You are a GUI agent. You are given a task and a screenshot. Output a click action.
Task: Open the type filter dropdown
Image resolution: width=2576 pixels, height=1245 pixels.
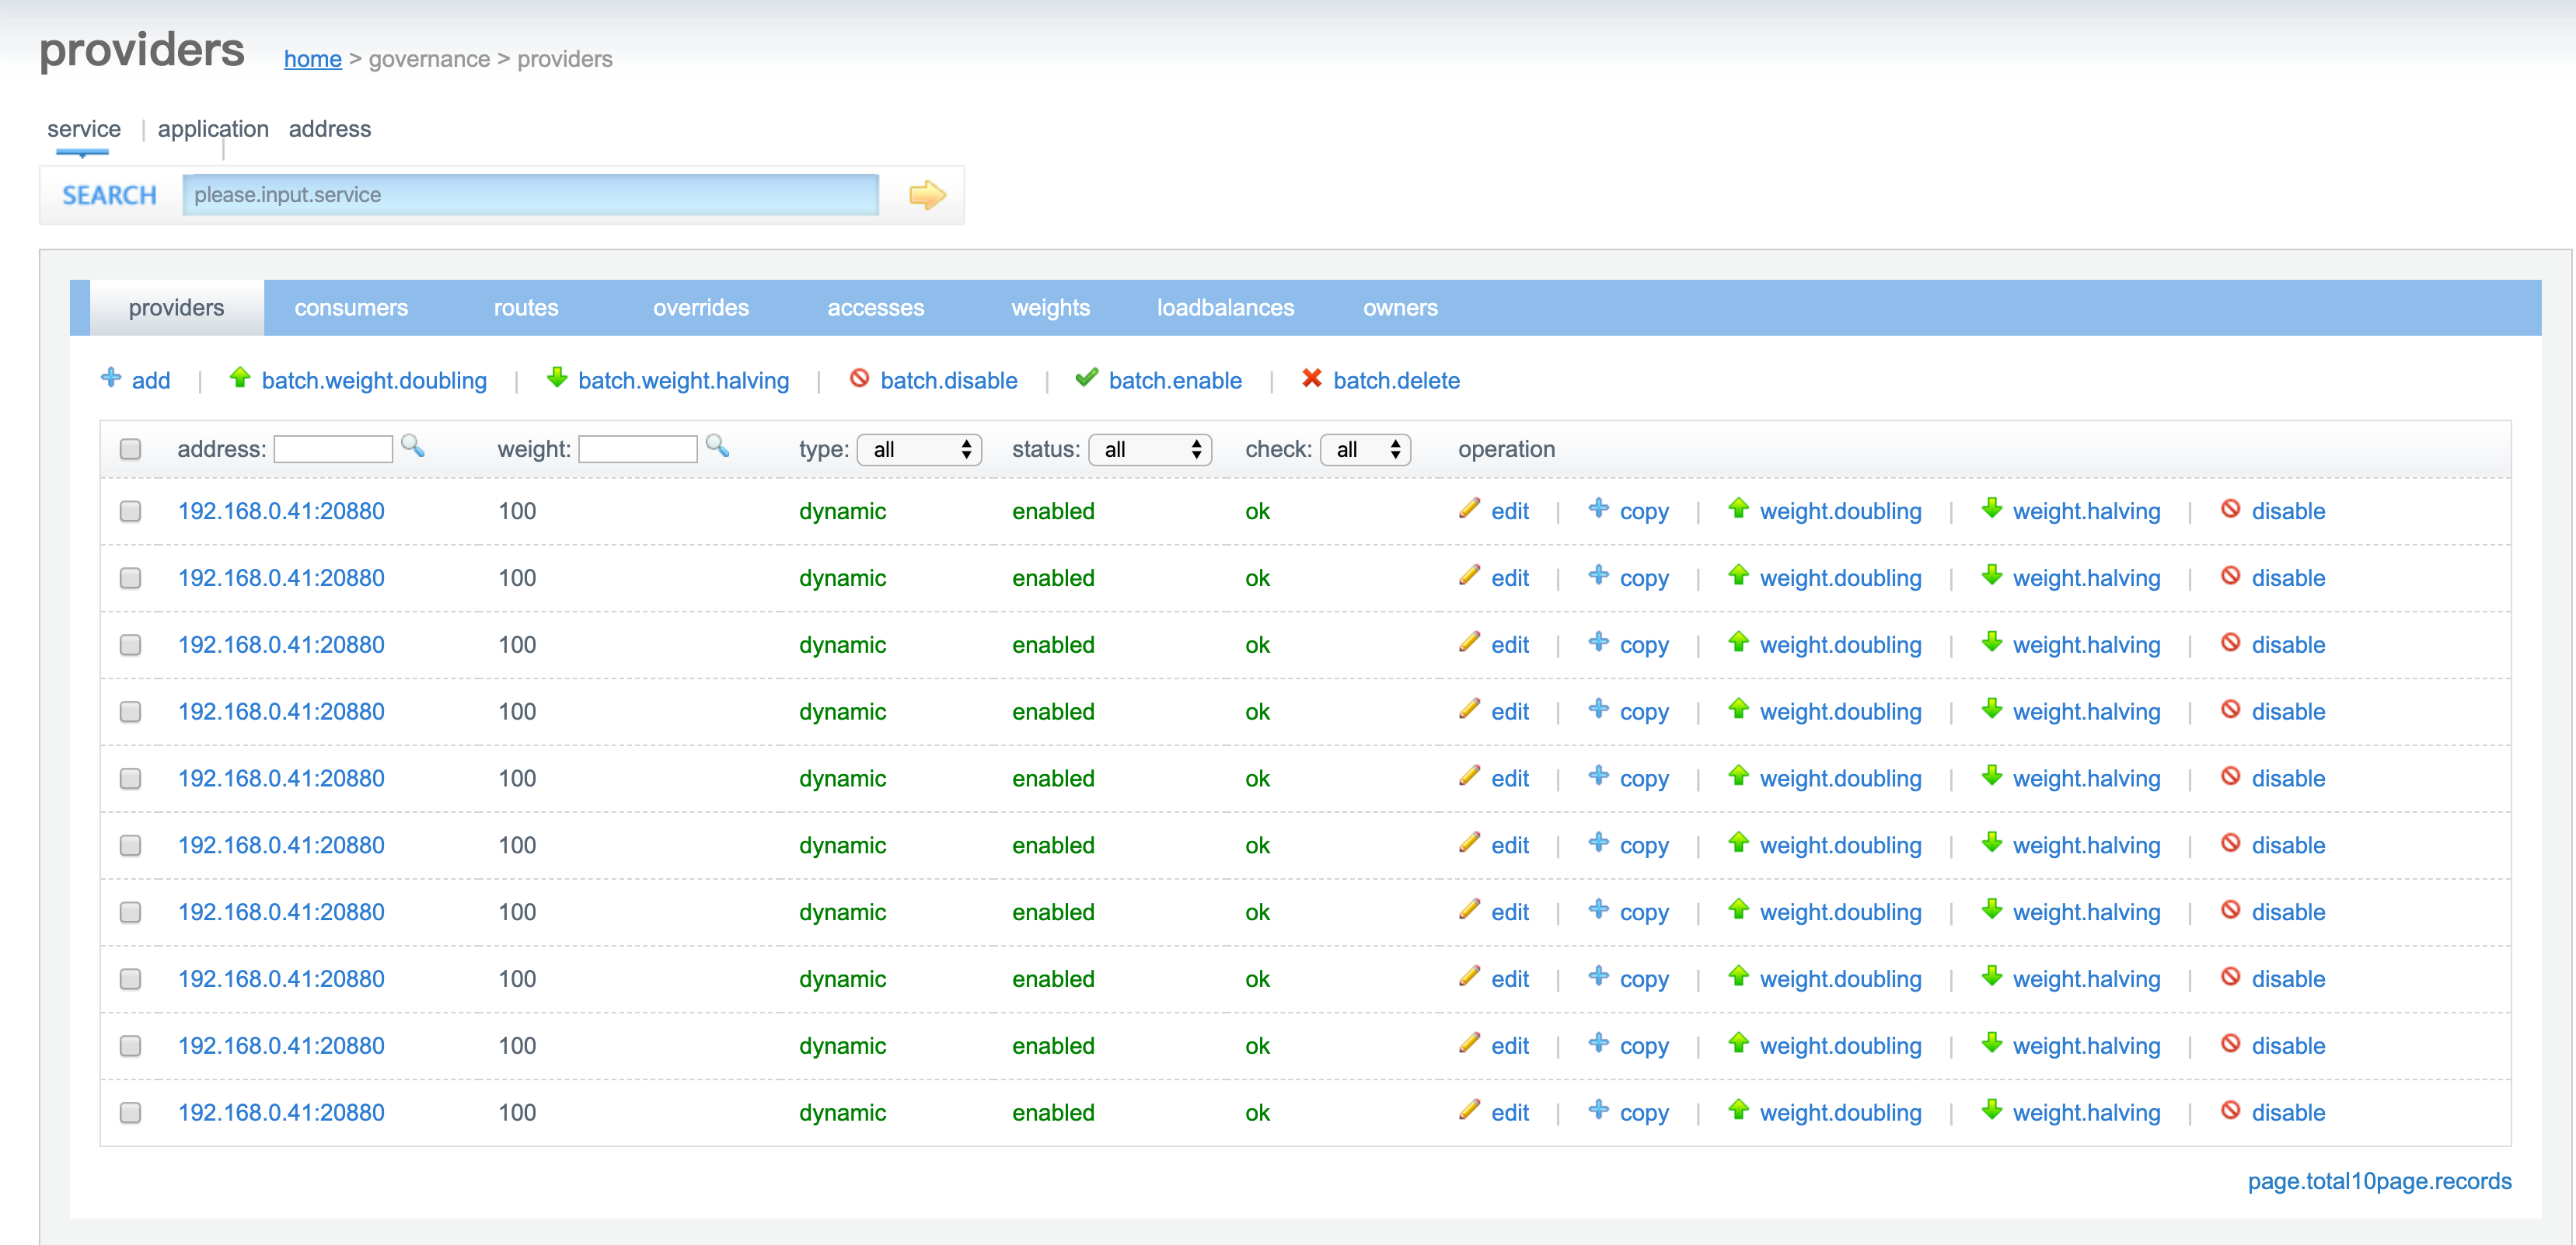click(919, 449)
